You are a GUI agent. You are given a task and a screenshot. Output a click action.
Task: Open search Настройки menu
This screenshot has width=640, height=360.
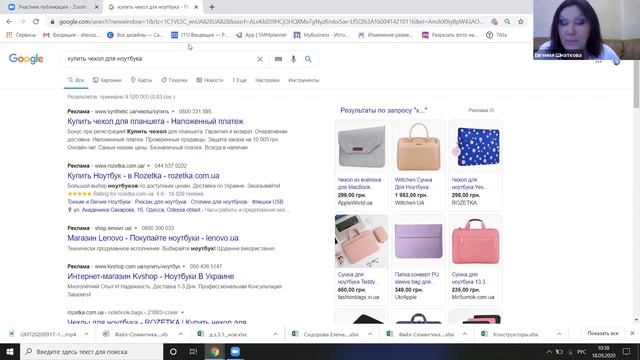(267, 80)
